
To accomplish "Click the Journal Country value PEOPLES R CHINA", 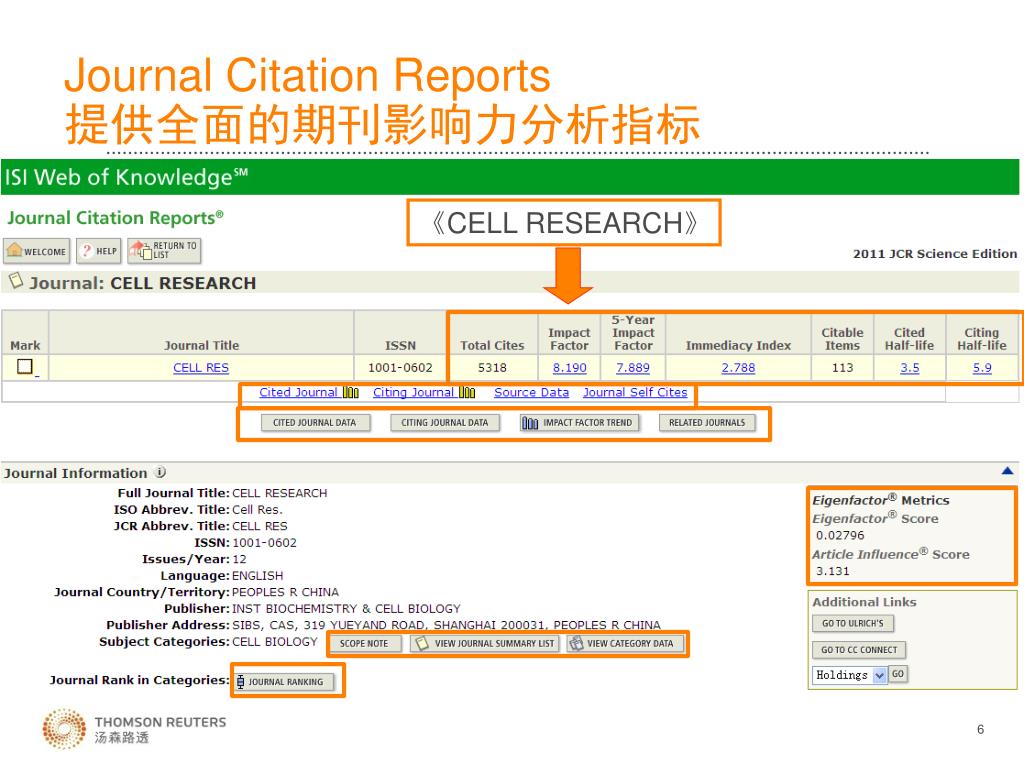I will [x=285, y=592].
